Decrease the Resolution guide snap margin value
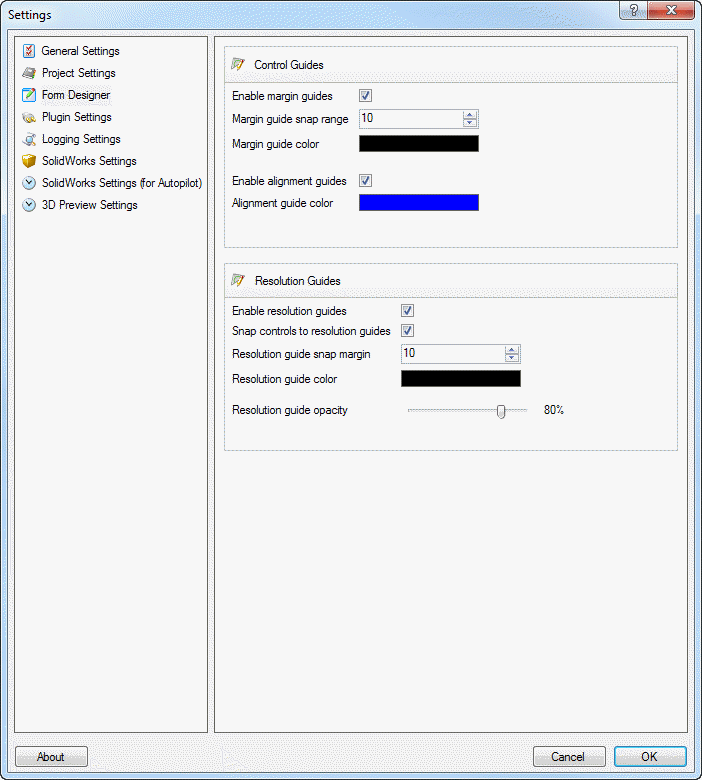Viewport: 702px width, 780px height. (512, 358)
